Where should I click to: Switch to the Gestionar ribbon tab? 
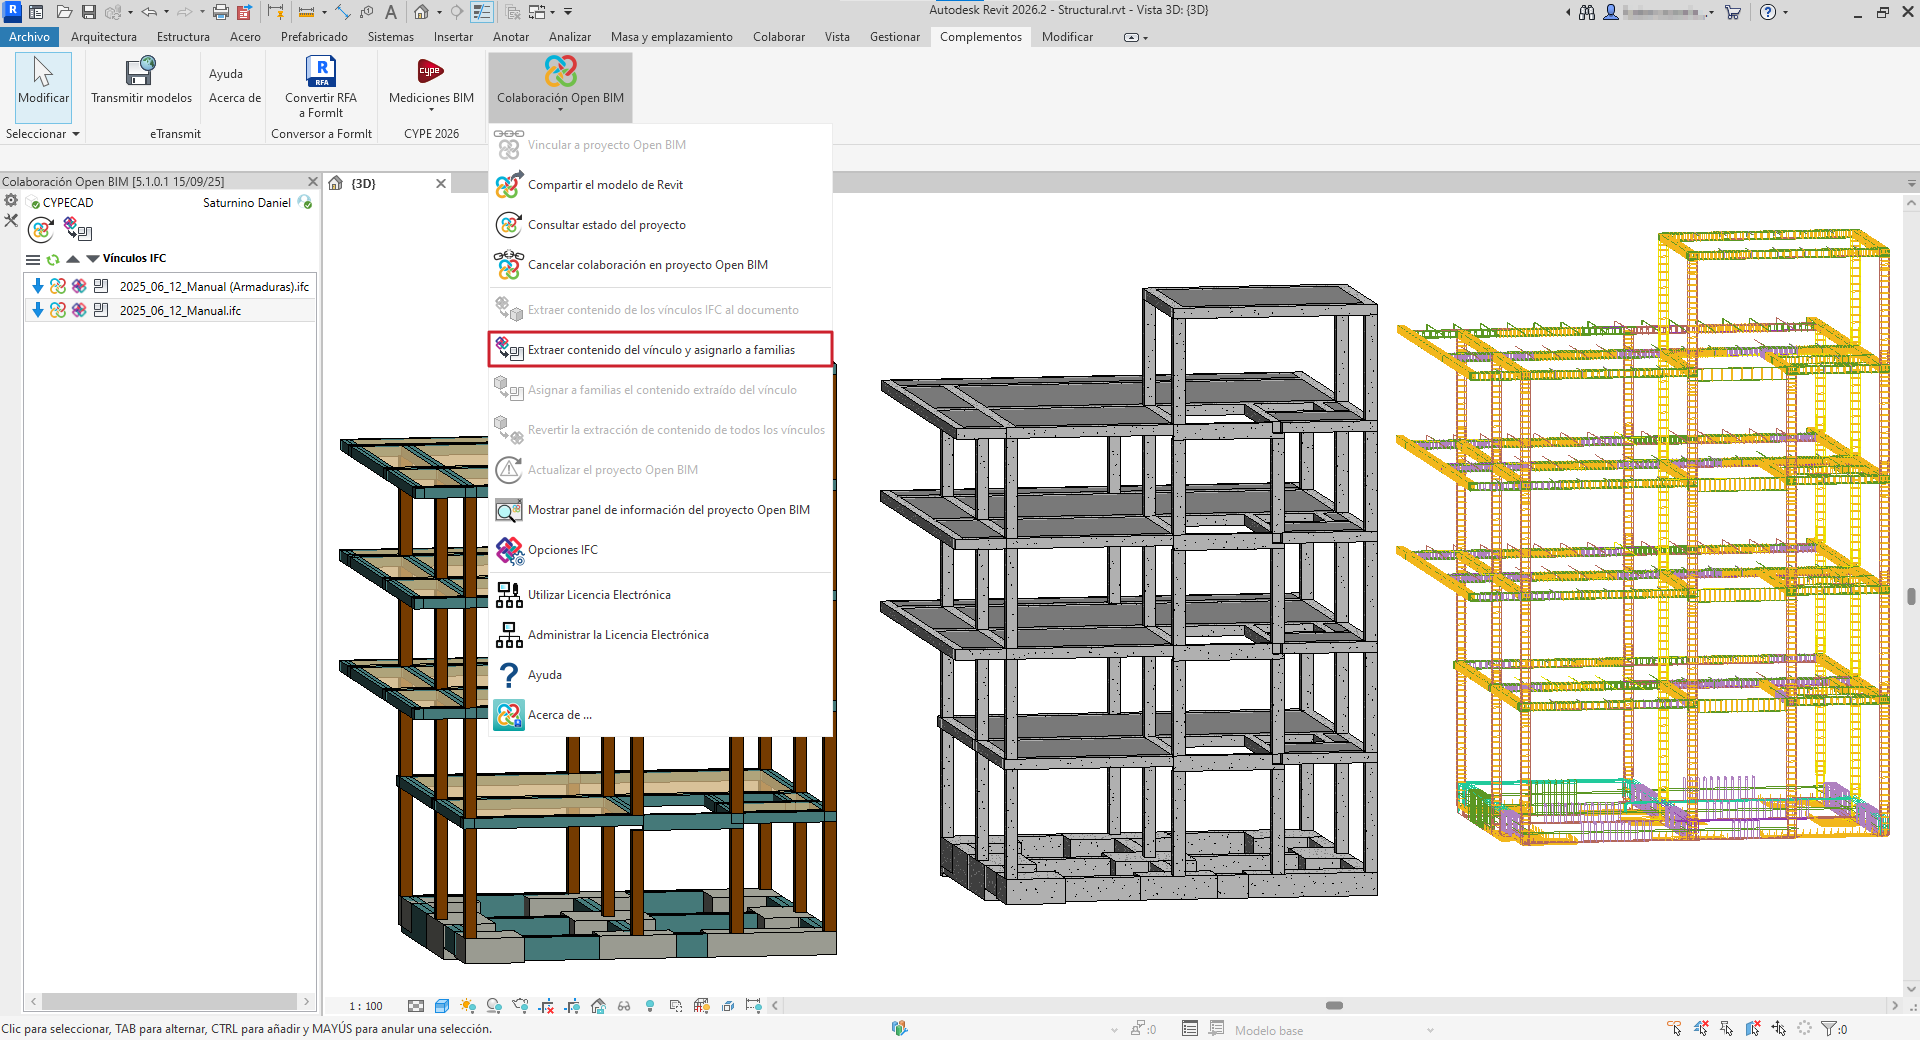pyautogui.click(x=895, y=37)
